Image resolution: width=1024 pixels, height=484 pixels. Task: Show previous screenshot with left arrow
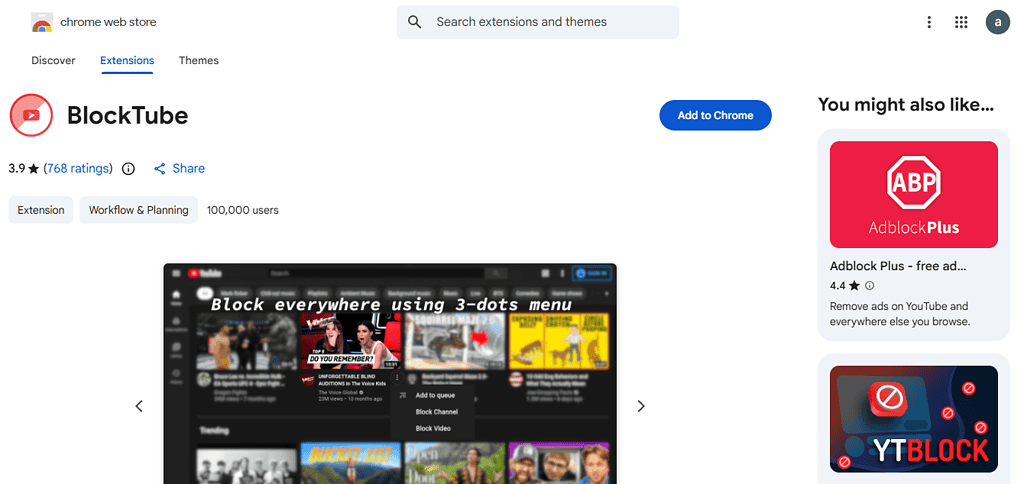click(138, 406)
